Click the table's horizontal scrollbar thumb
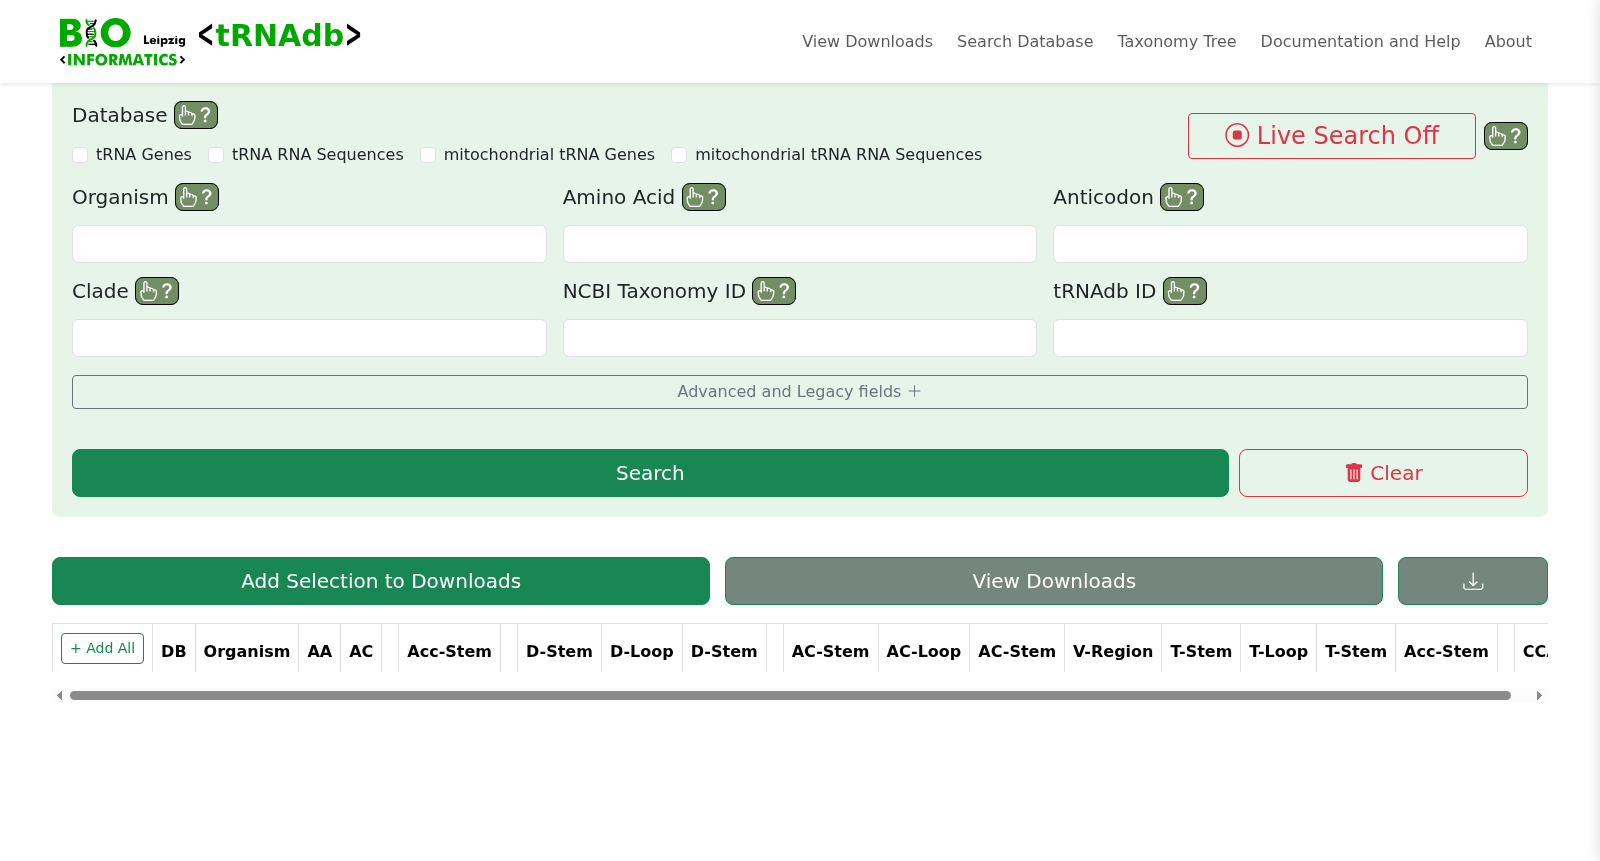The image size is (1600, 861). (x=790, y=695)
